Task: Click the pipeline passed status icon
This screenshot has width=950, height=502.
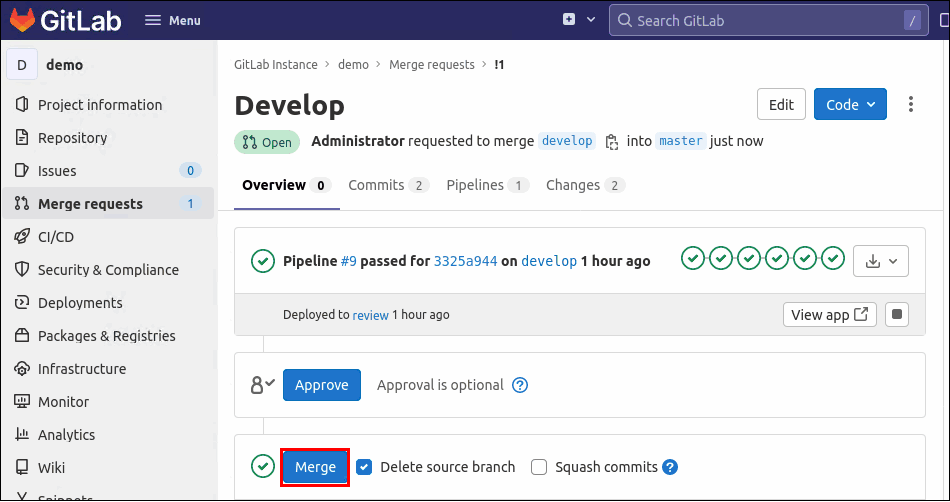Action: (262, 262)
